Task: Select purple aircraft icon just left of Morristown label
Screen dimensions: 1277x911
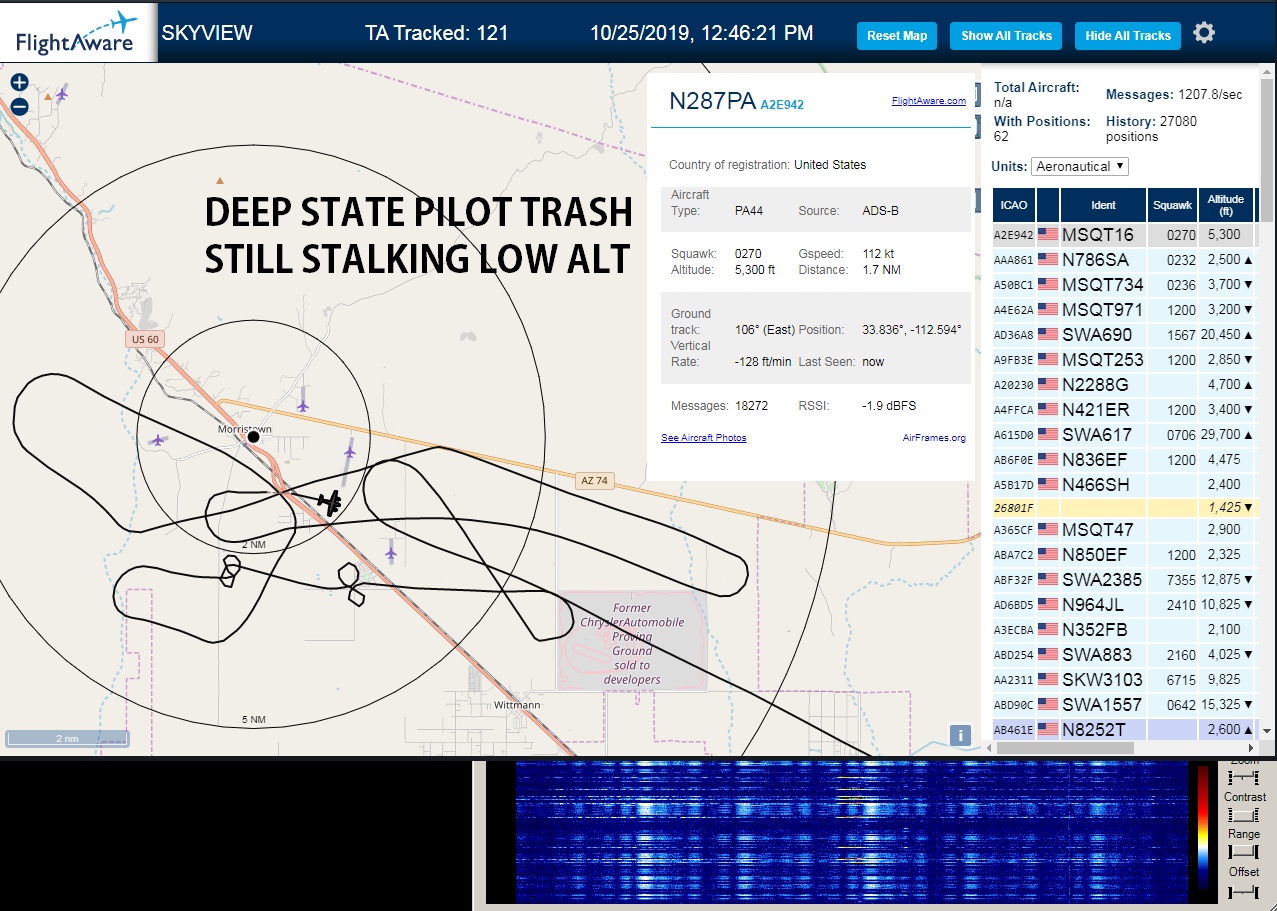Action: (158, 440)
